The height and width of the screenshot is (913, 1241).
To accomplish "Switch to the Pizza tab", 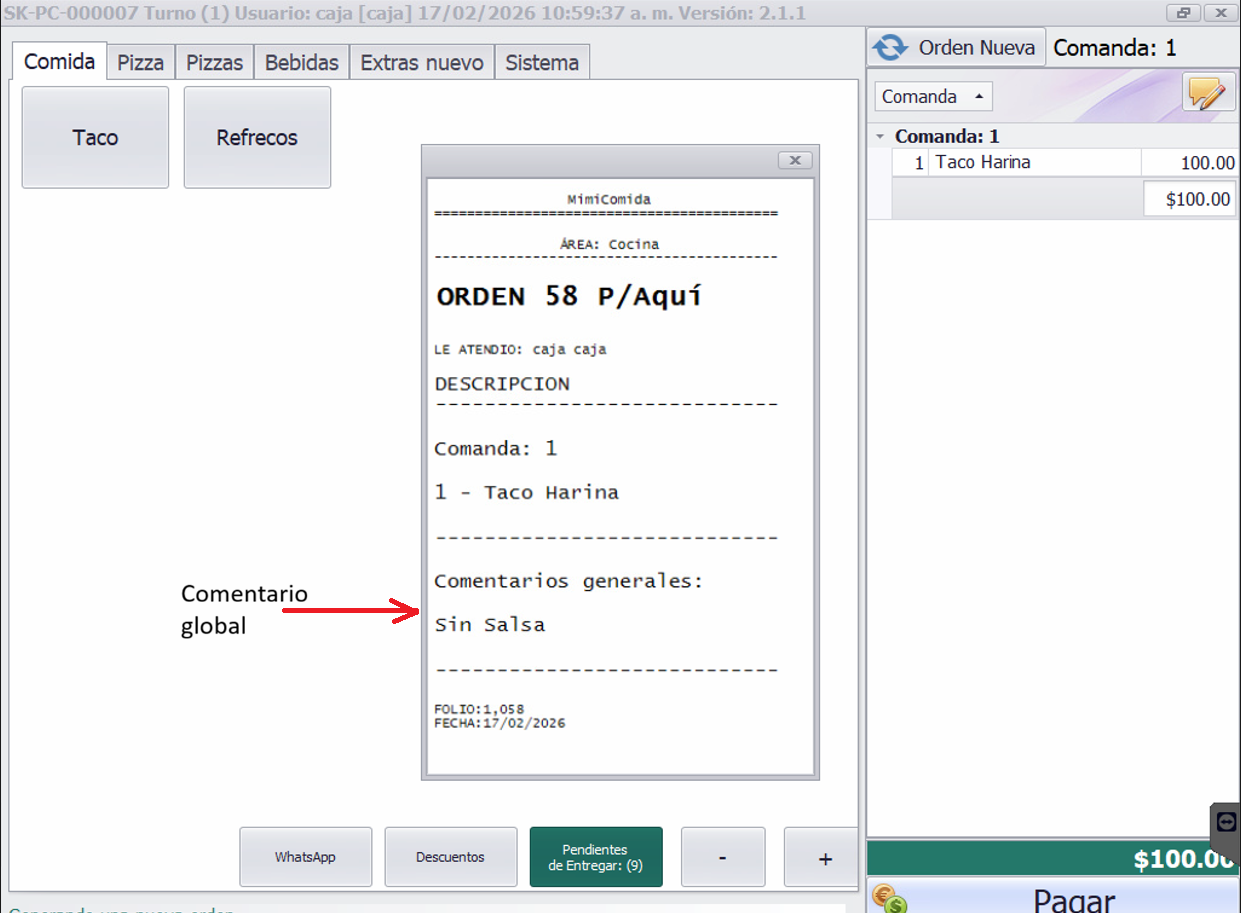I will pos(140,62).
